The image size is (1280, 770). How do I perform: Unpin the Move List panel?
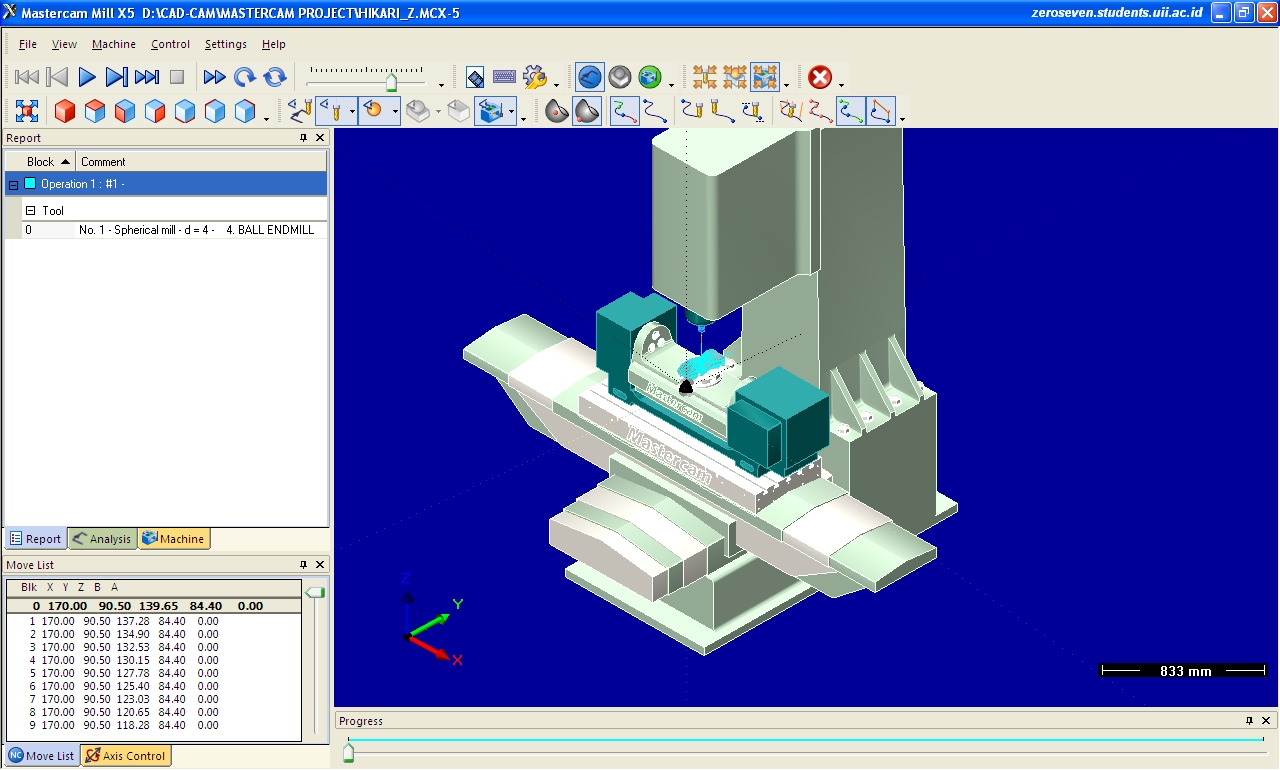coord(303,565)
